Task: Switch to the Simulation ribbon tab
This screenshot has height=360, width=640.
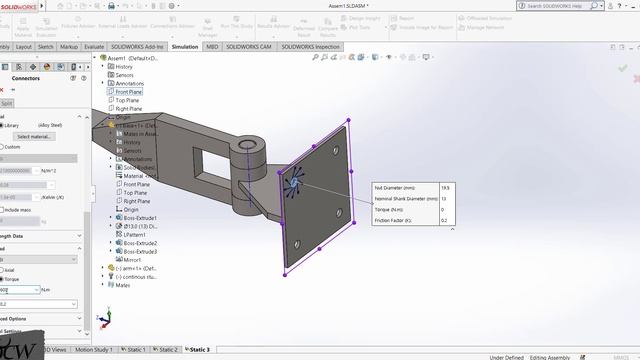Action: tap(184, 47)
